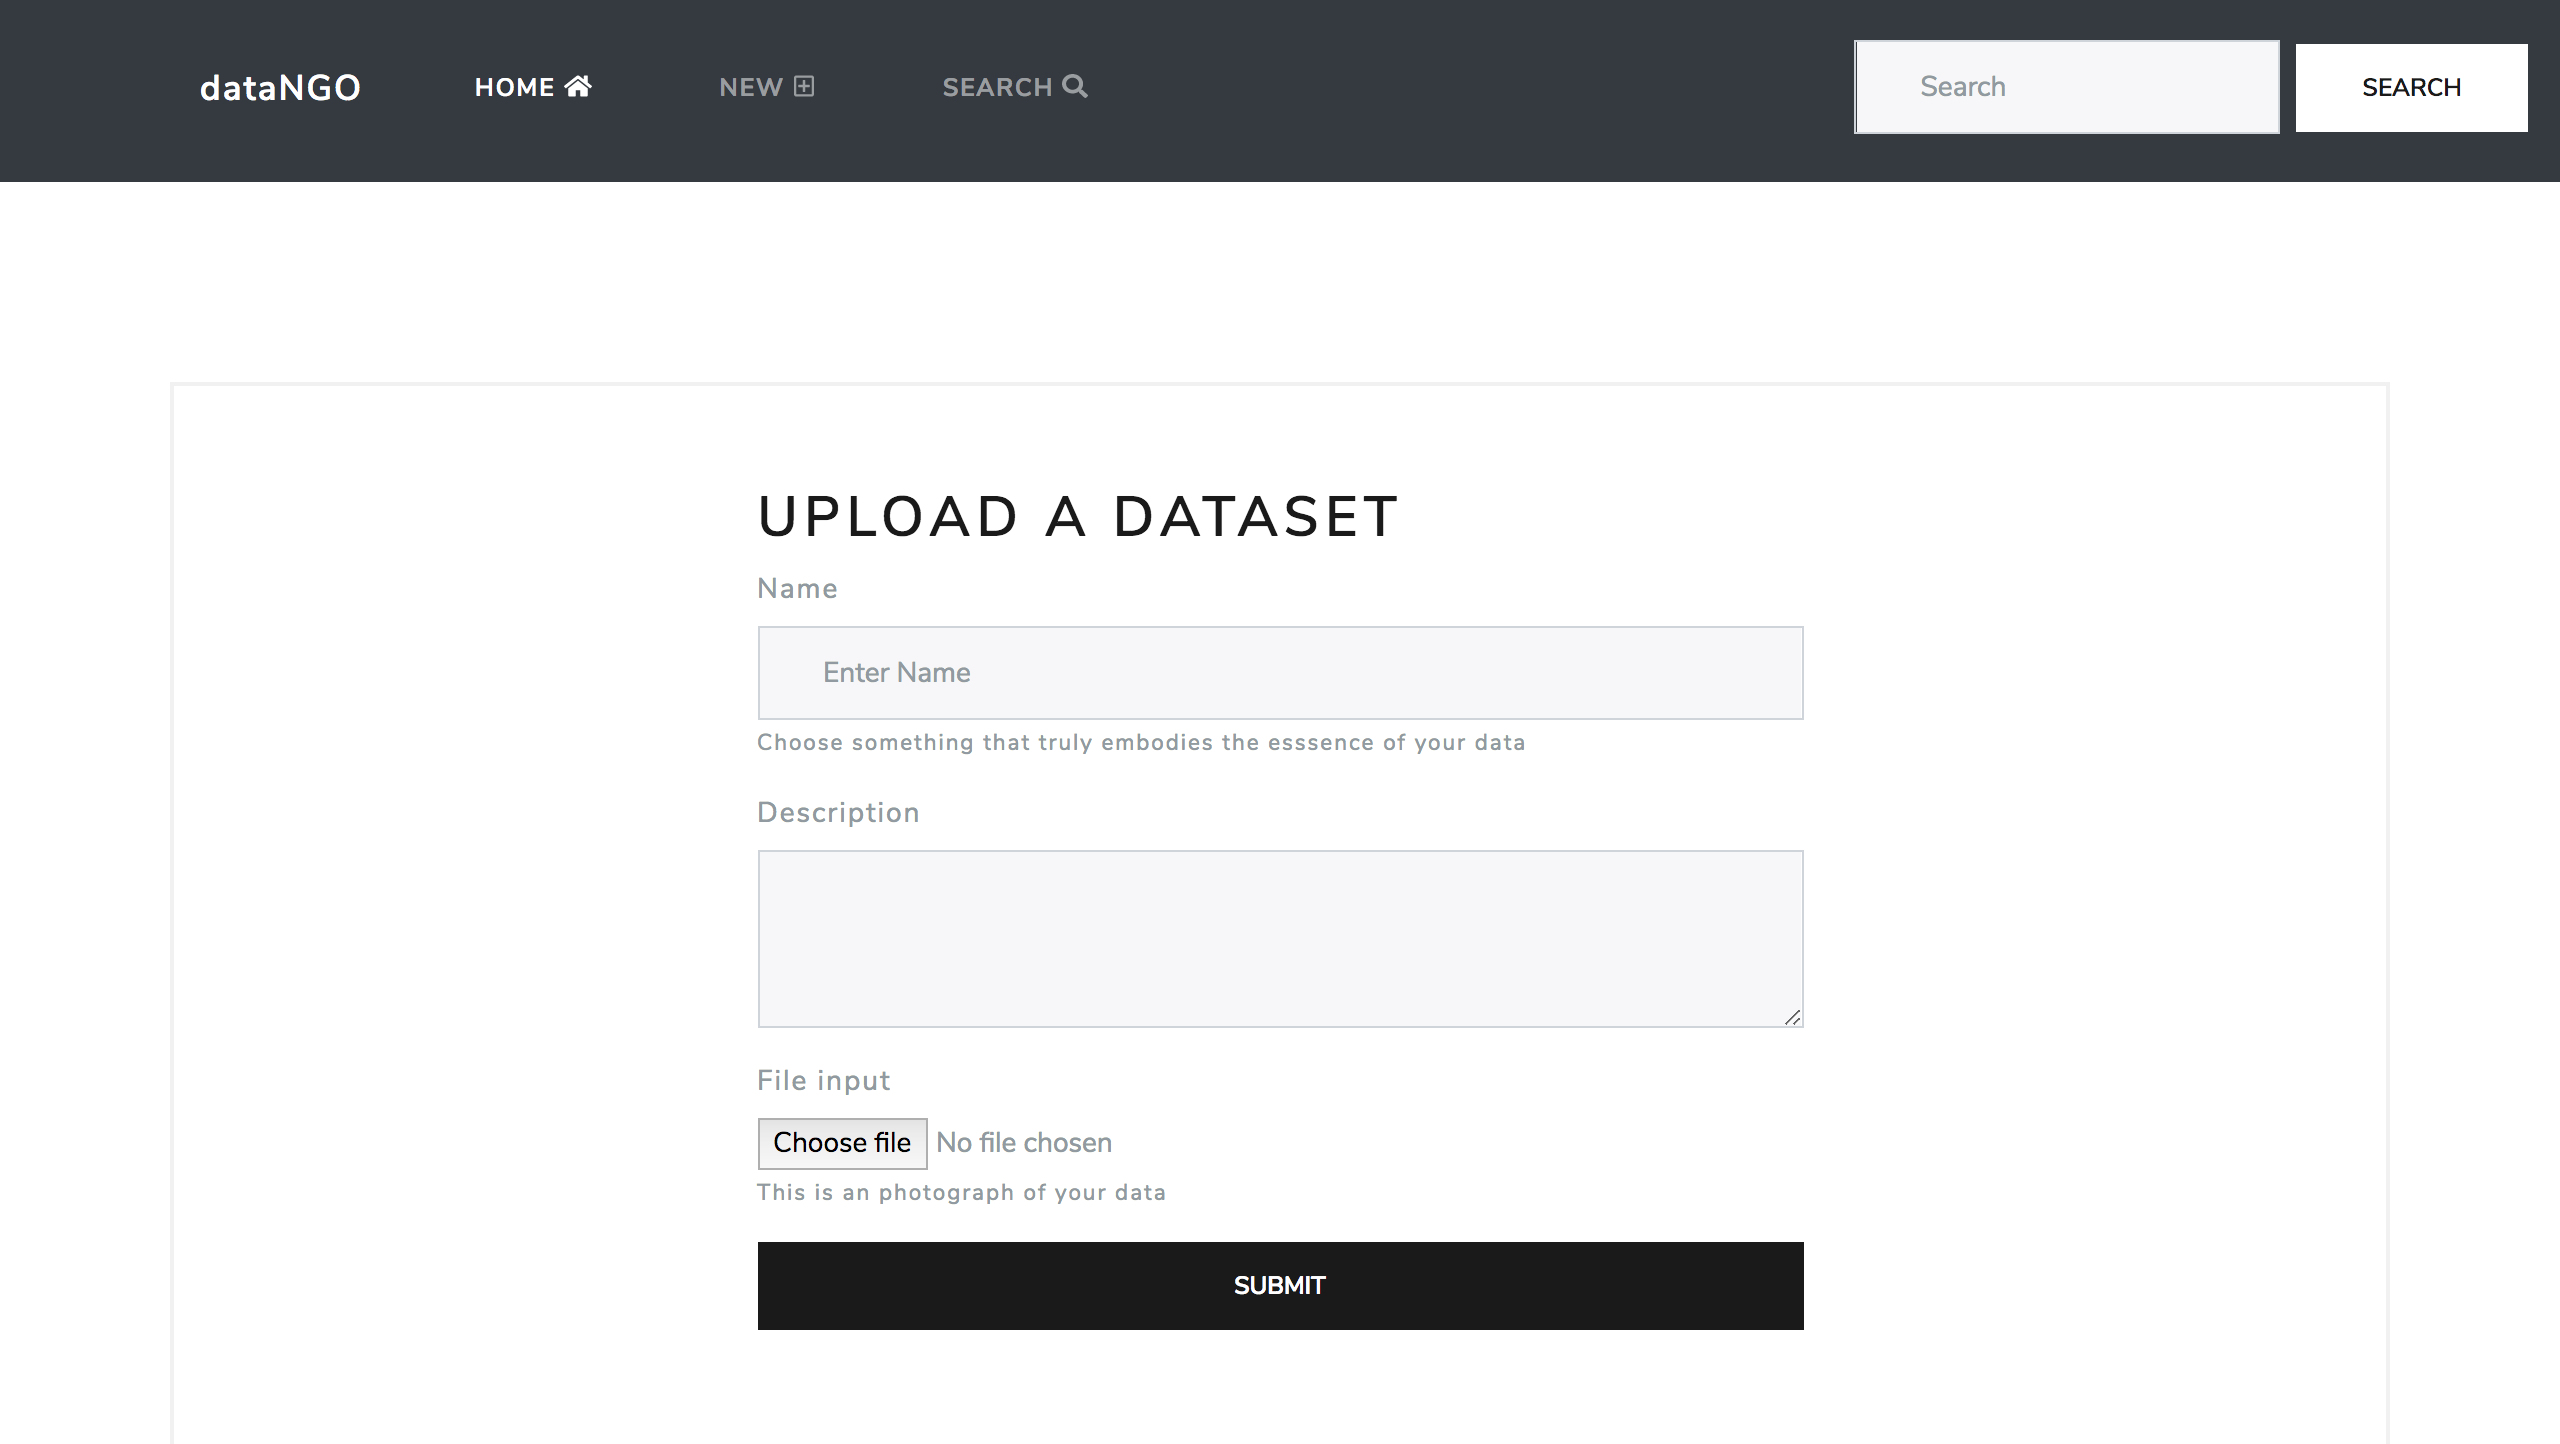Screen dimensions: 2560x1444
Task: Click the Description label
Action: (x=838, y=813)
